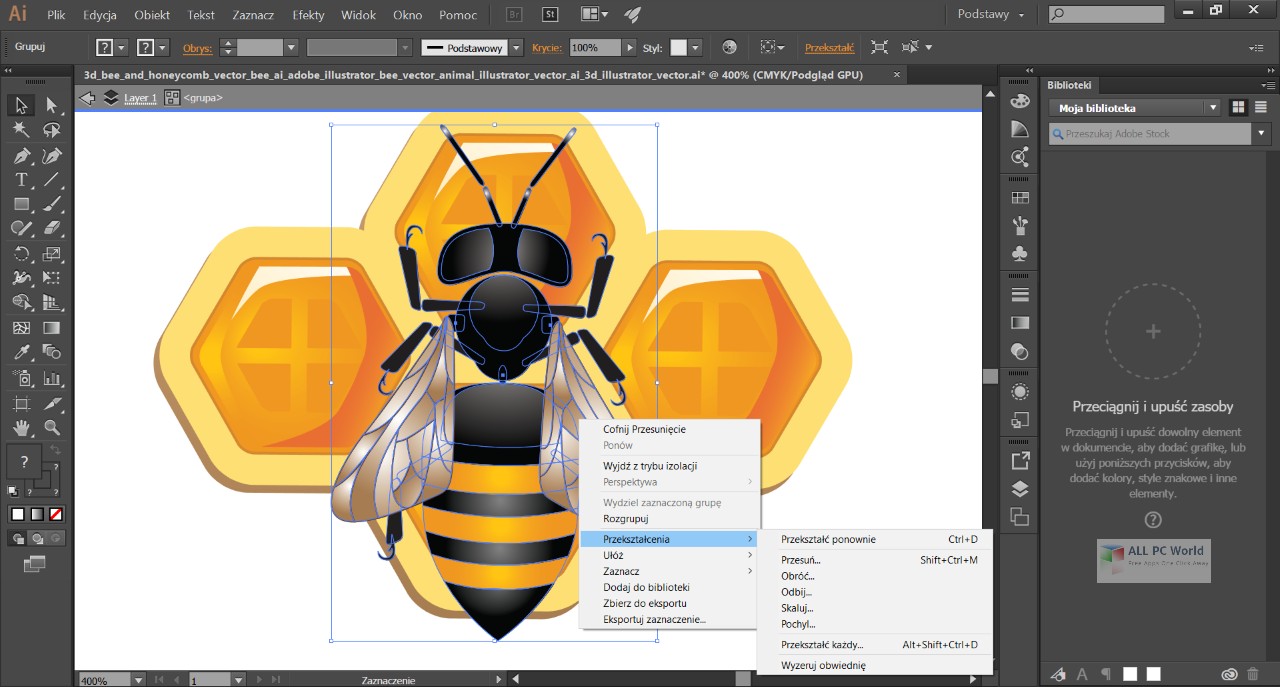Select the Direct Selection tool
1280x687 pixels.
[x=52, y=105]
